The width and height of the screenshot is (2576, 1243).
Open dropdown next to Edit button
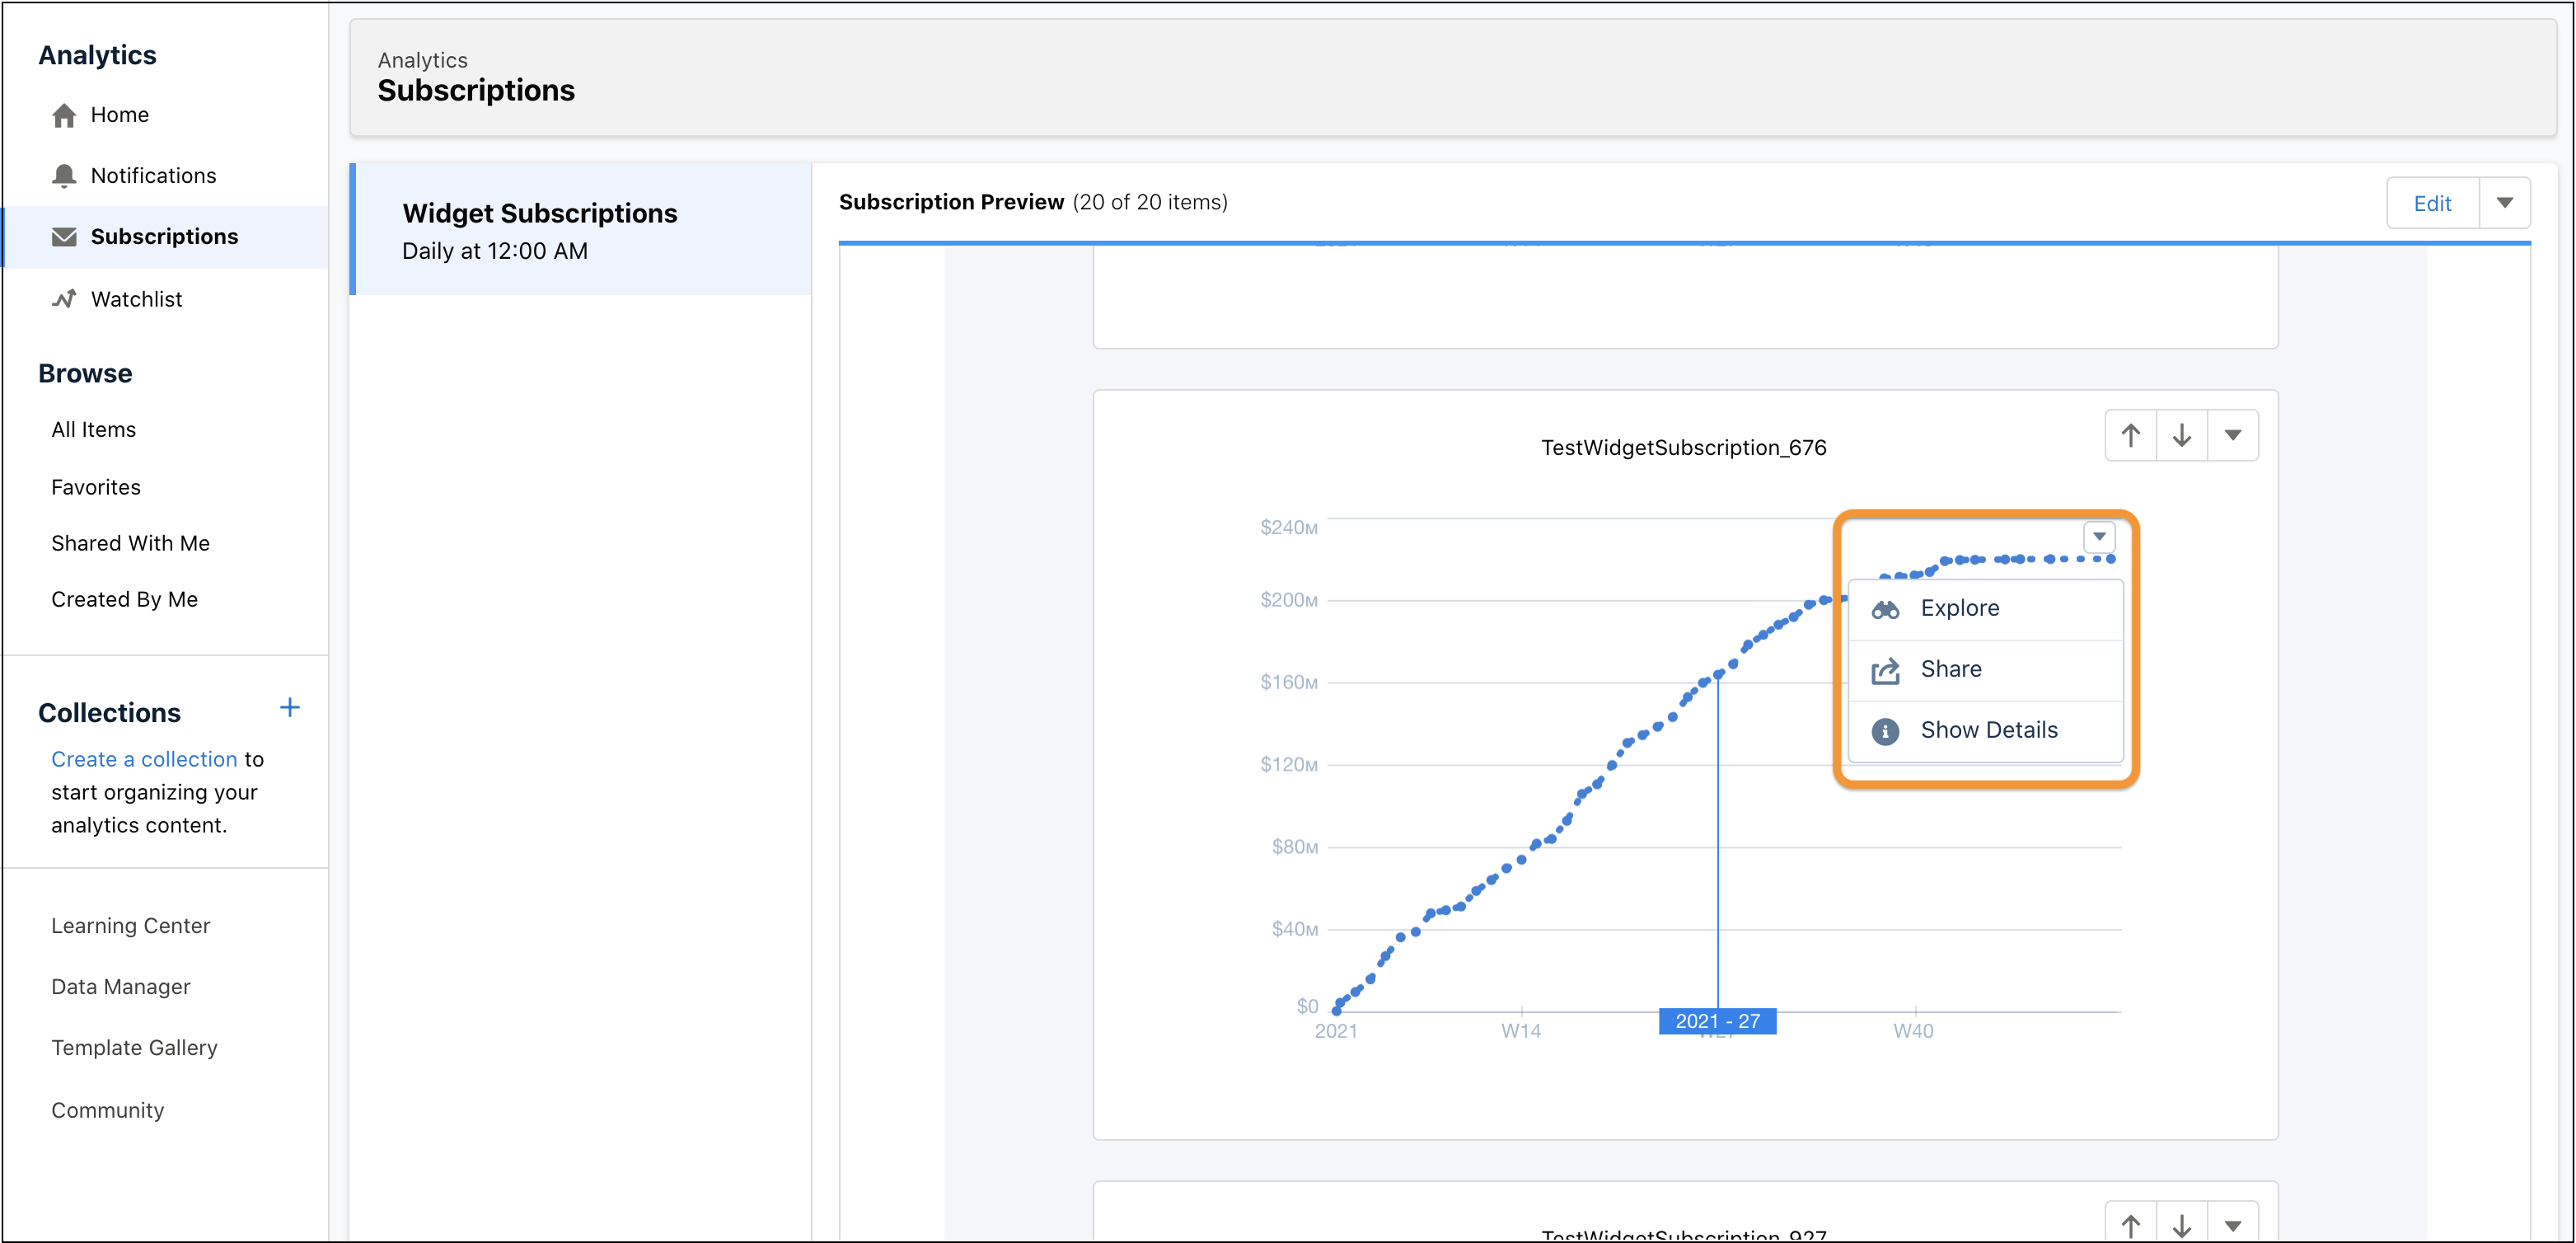2505,203
